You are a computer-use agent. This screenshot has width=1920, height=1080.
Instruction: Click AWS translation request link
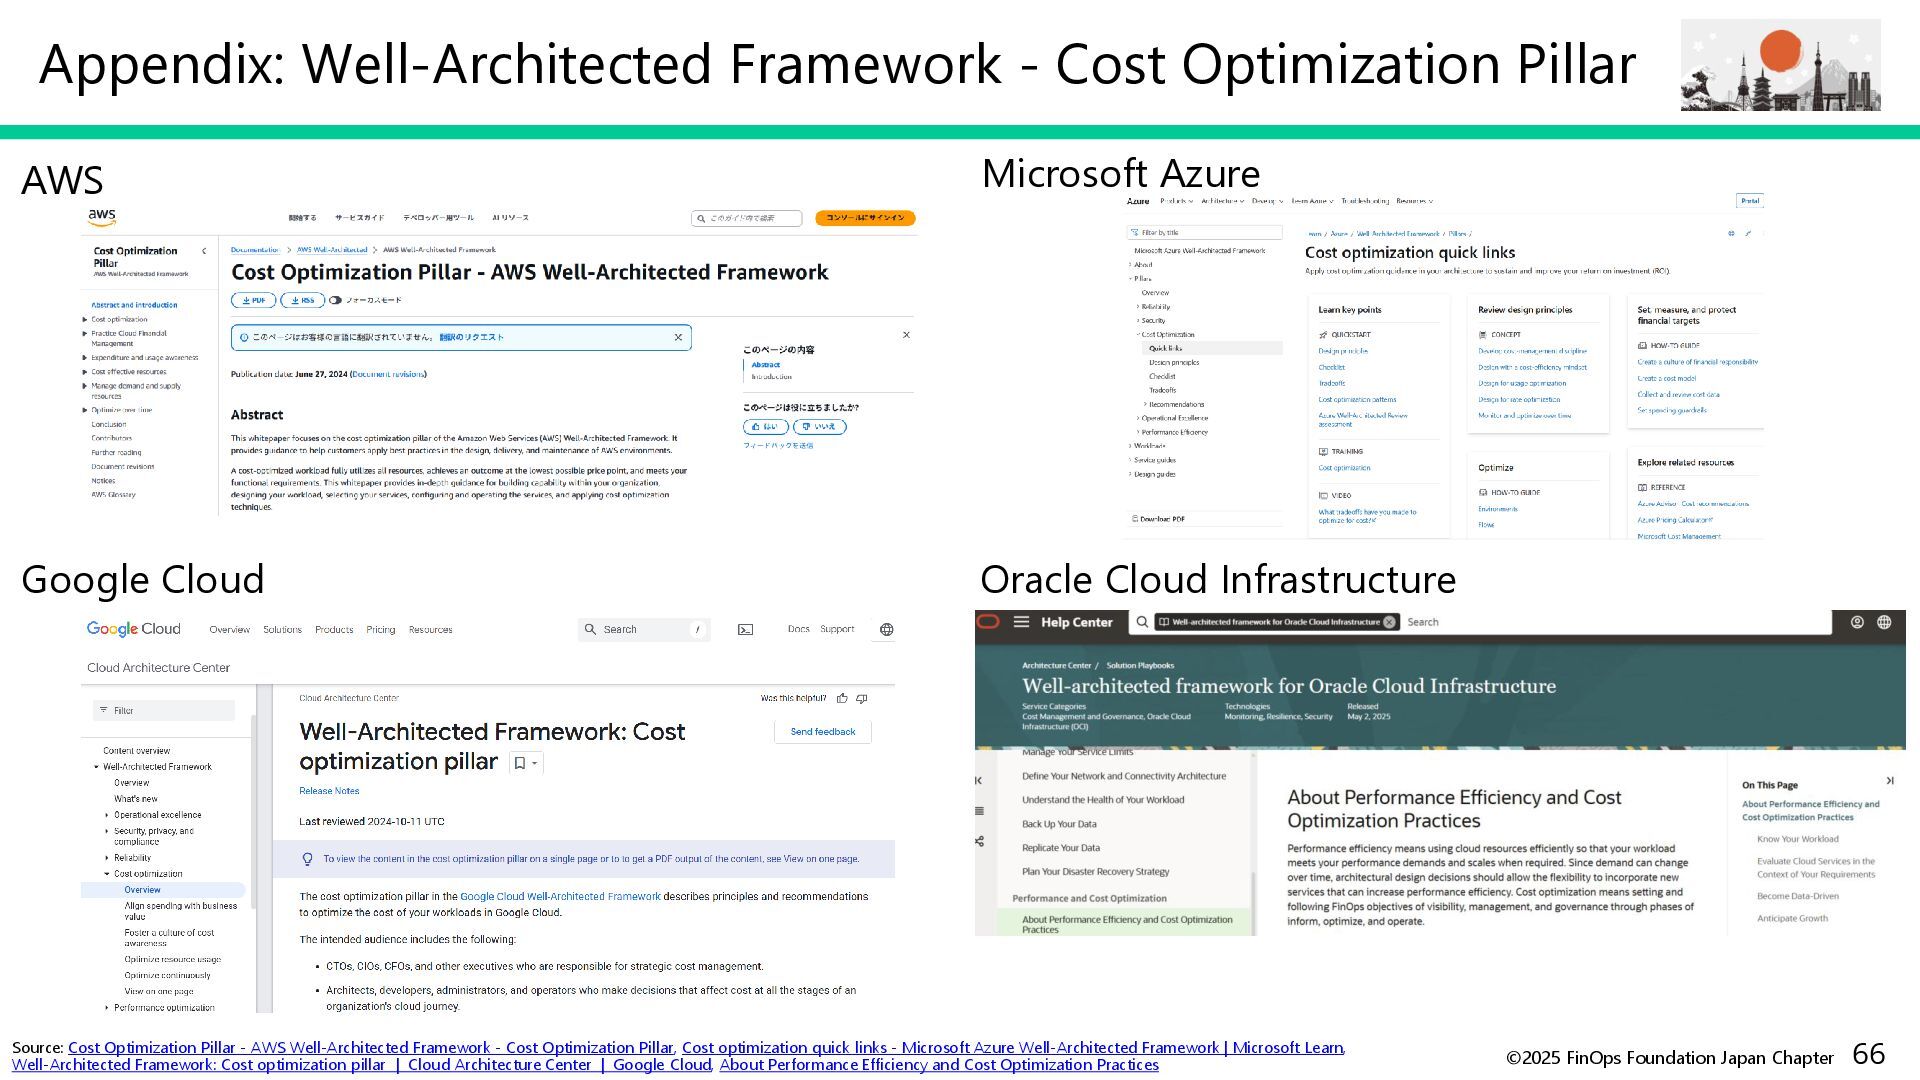pos(472,337)
